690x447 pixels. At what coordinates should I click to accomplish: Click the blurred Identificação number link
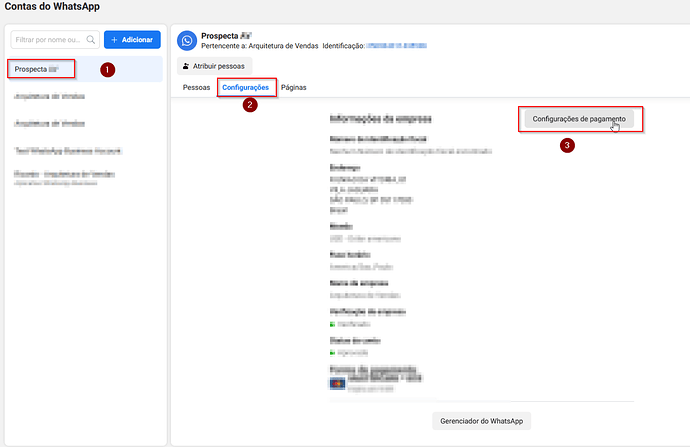(x=396, y=45)
